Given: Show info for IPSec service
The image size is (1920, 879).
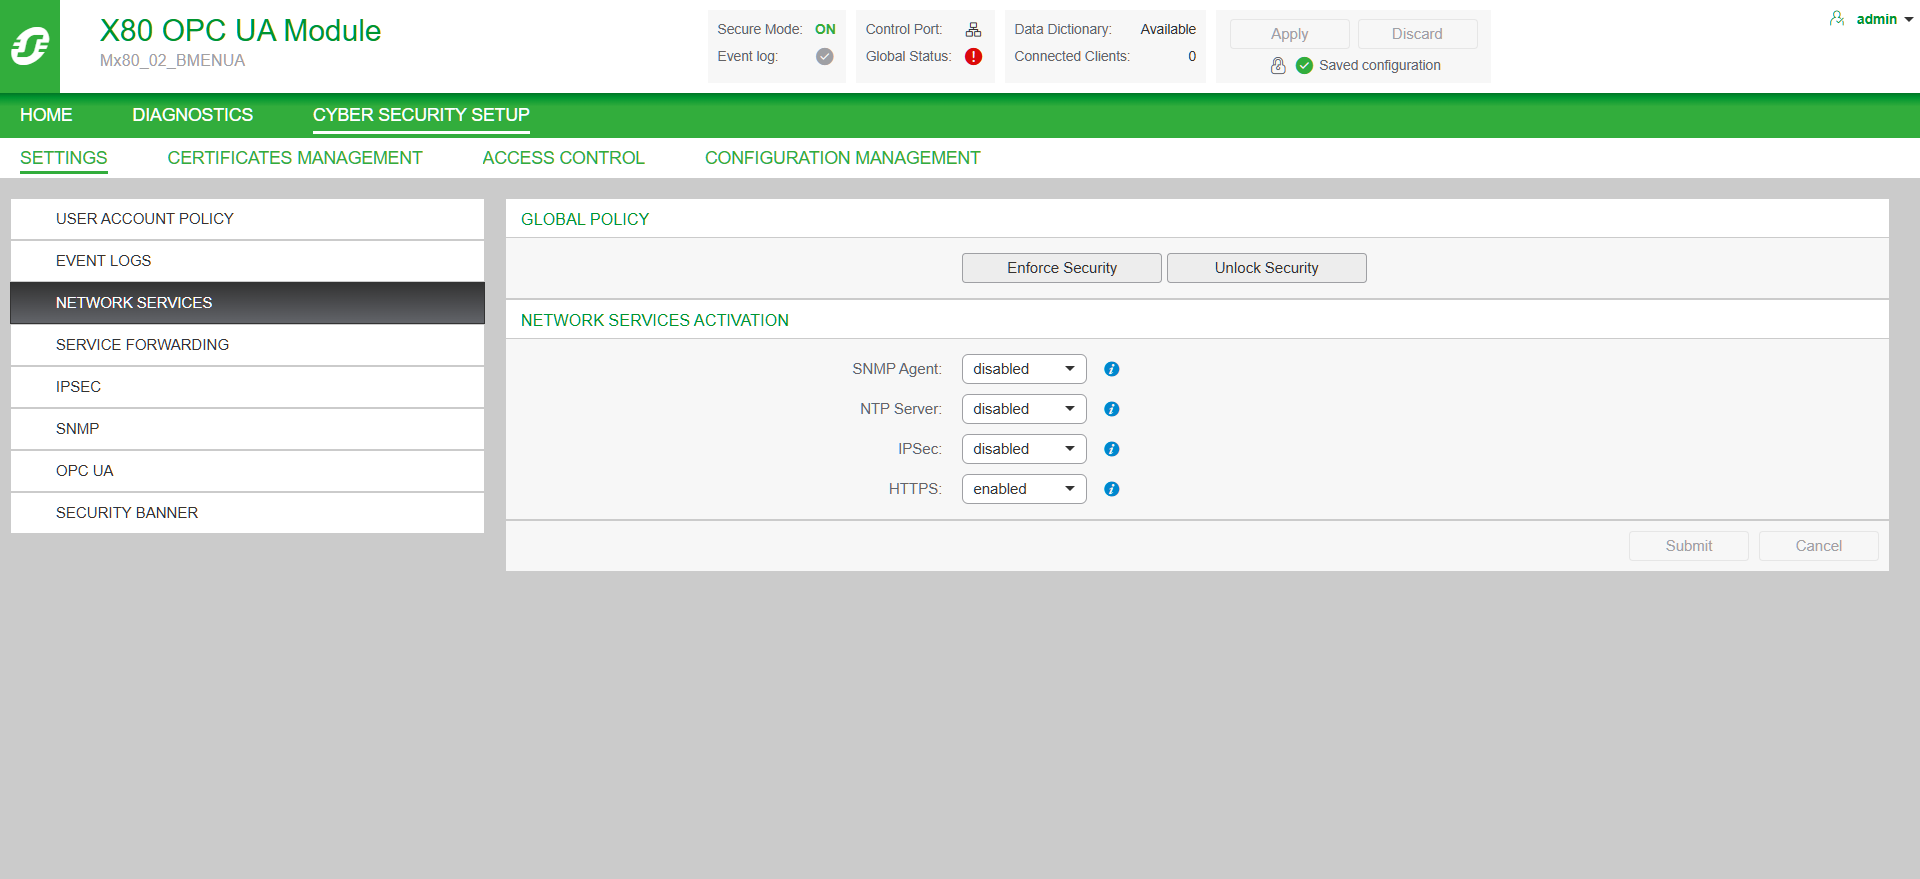Looking at the screenshot, I should pos(1111,449).
